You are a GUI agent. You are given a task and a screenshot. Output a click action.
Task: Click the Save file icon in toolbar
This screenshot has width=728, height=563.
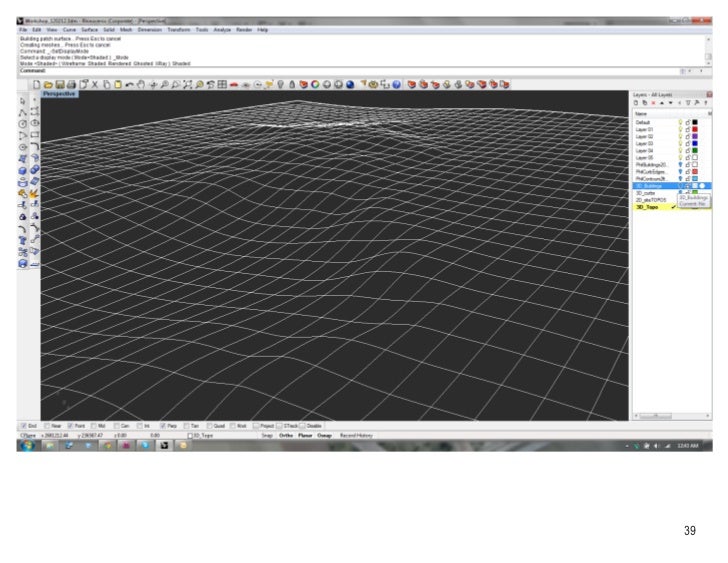tap(59, 85)
